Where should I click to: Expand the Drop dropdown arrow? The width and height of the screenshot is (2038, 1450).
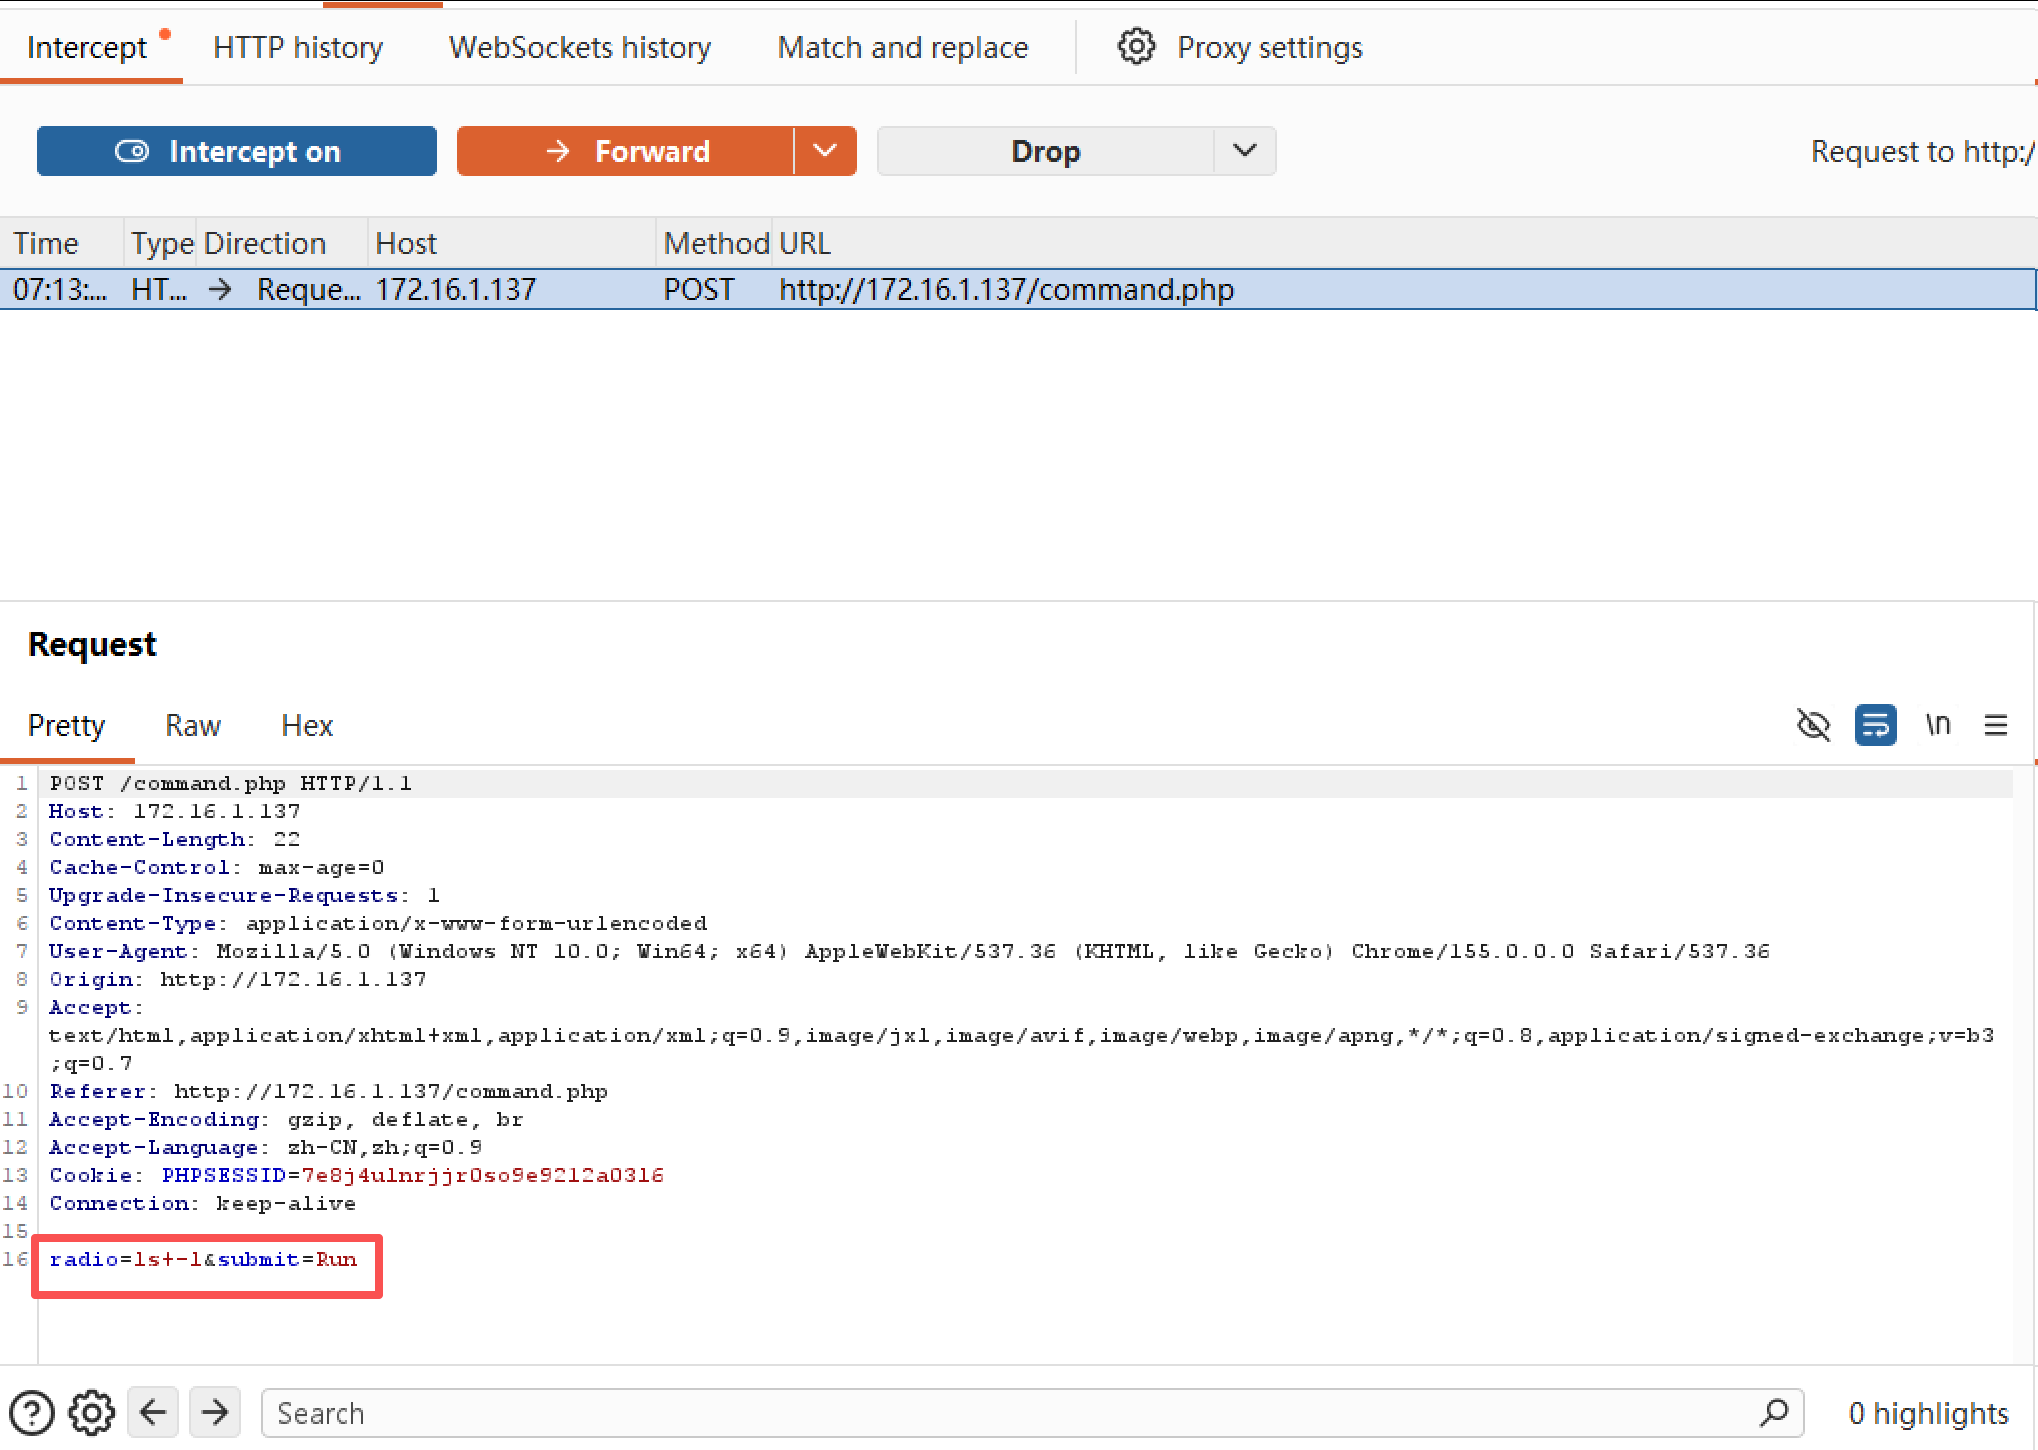1245,151
